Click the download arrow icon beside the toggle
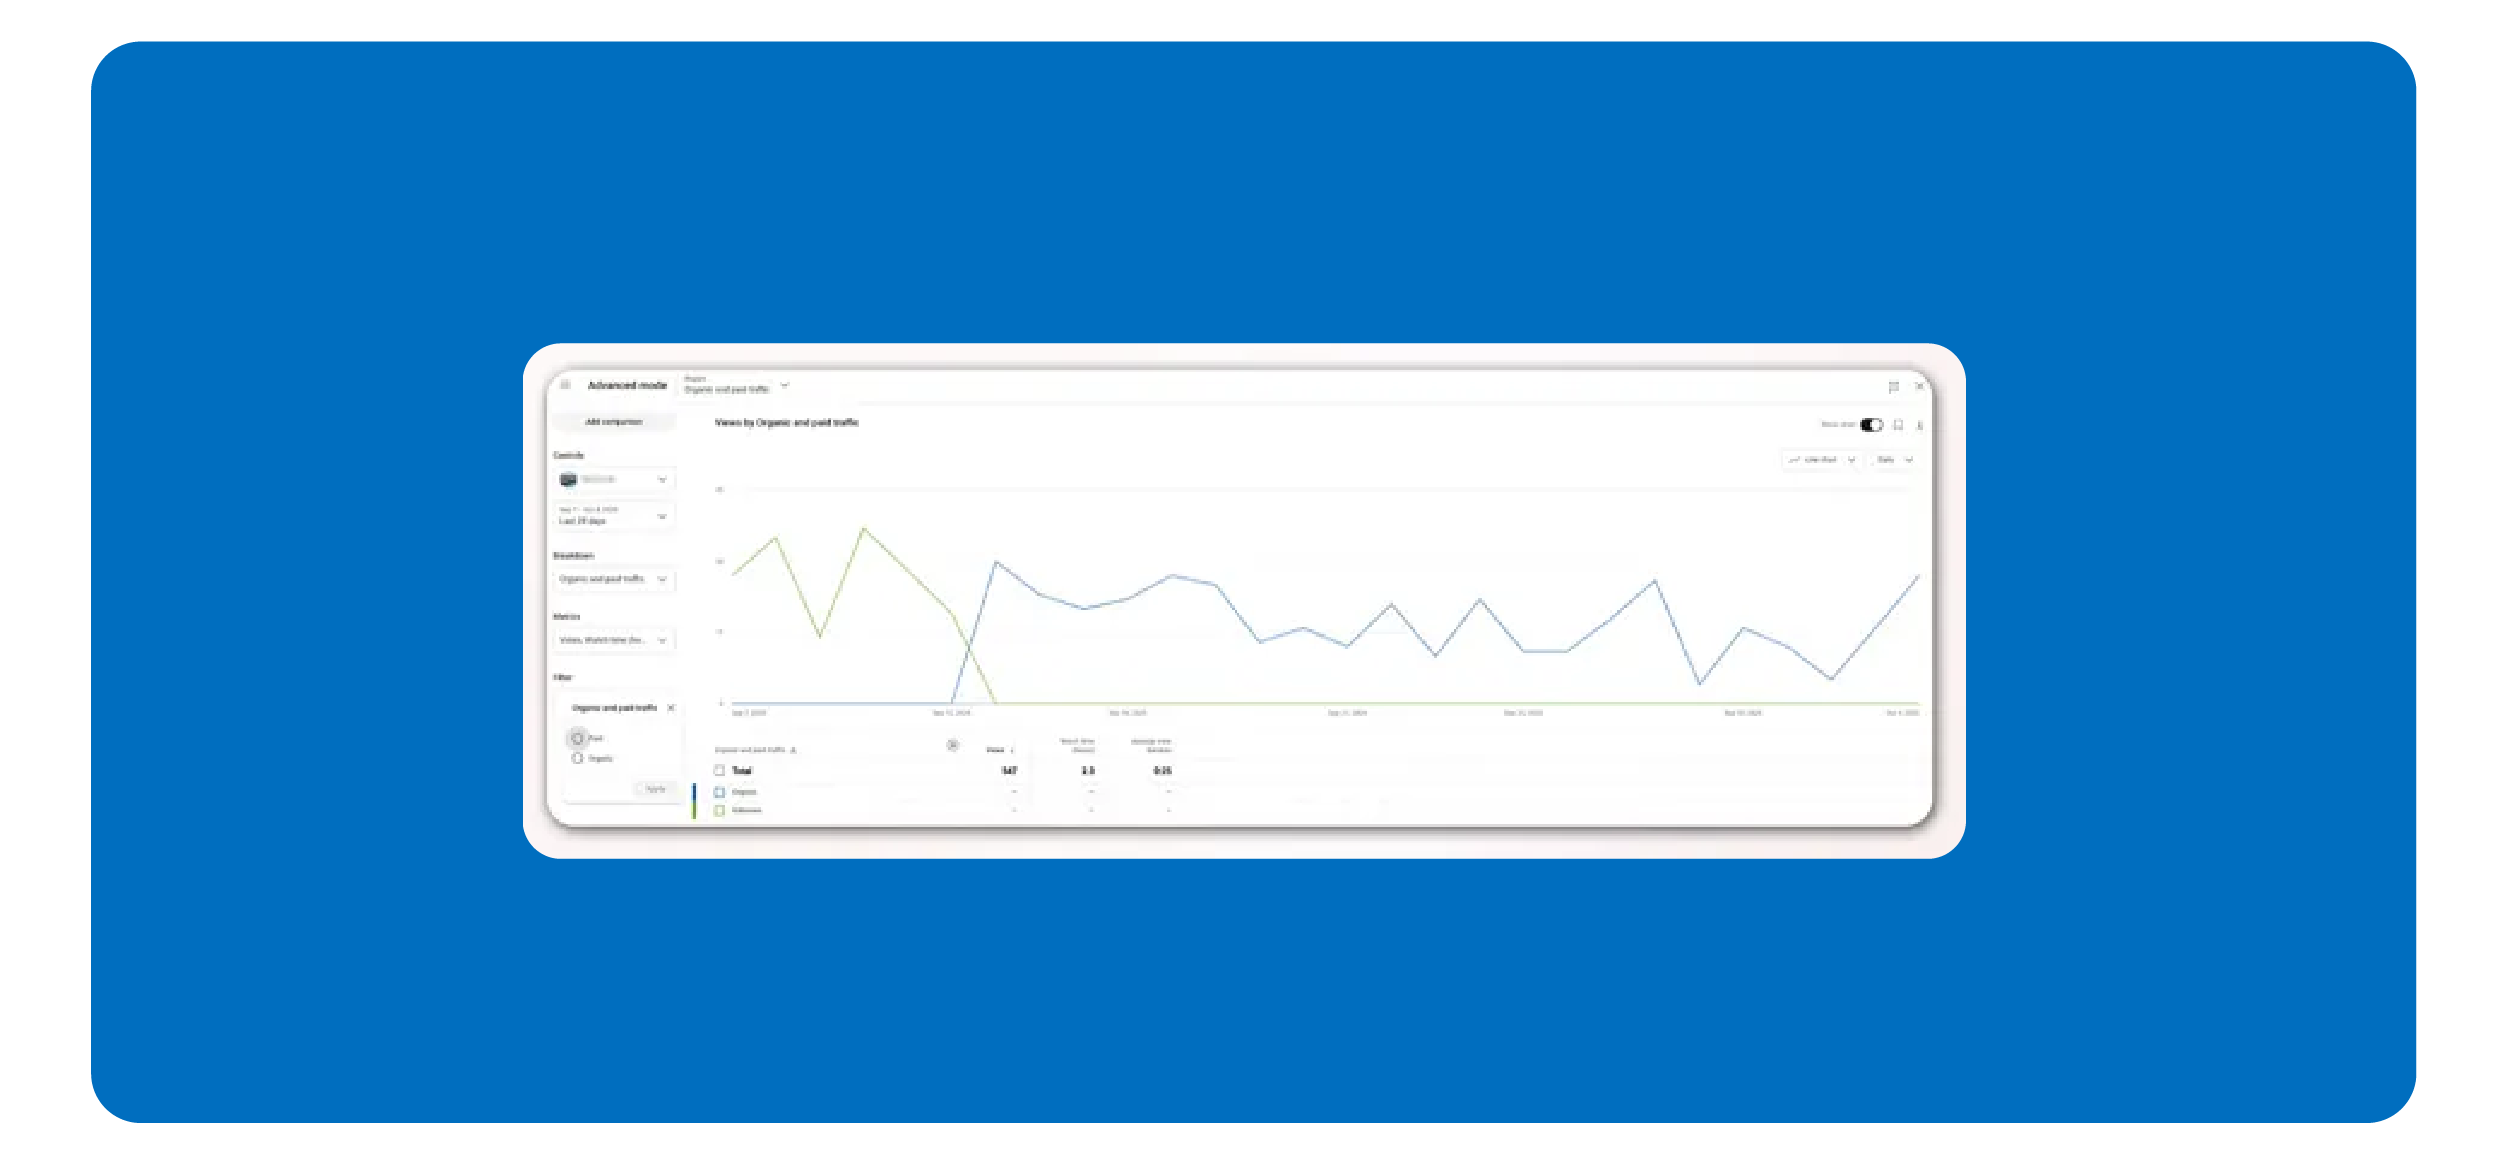 (1919, 426)
